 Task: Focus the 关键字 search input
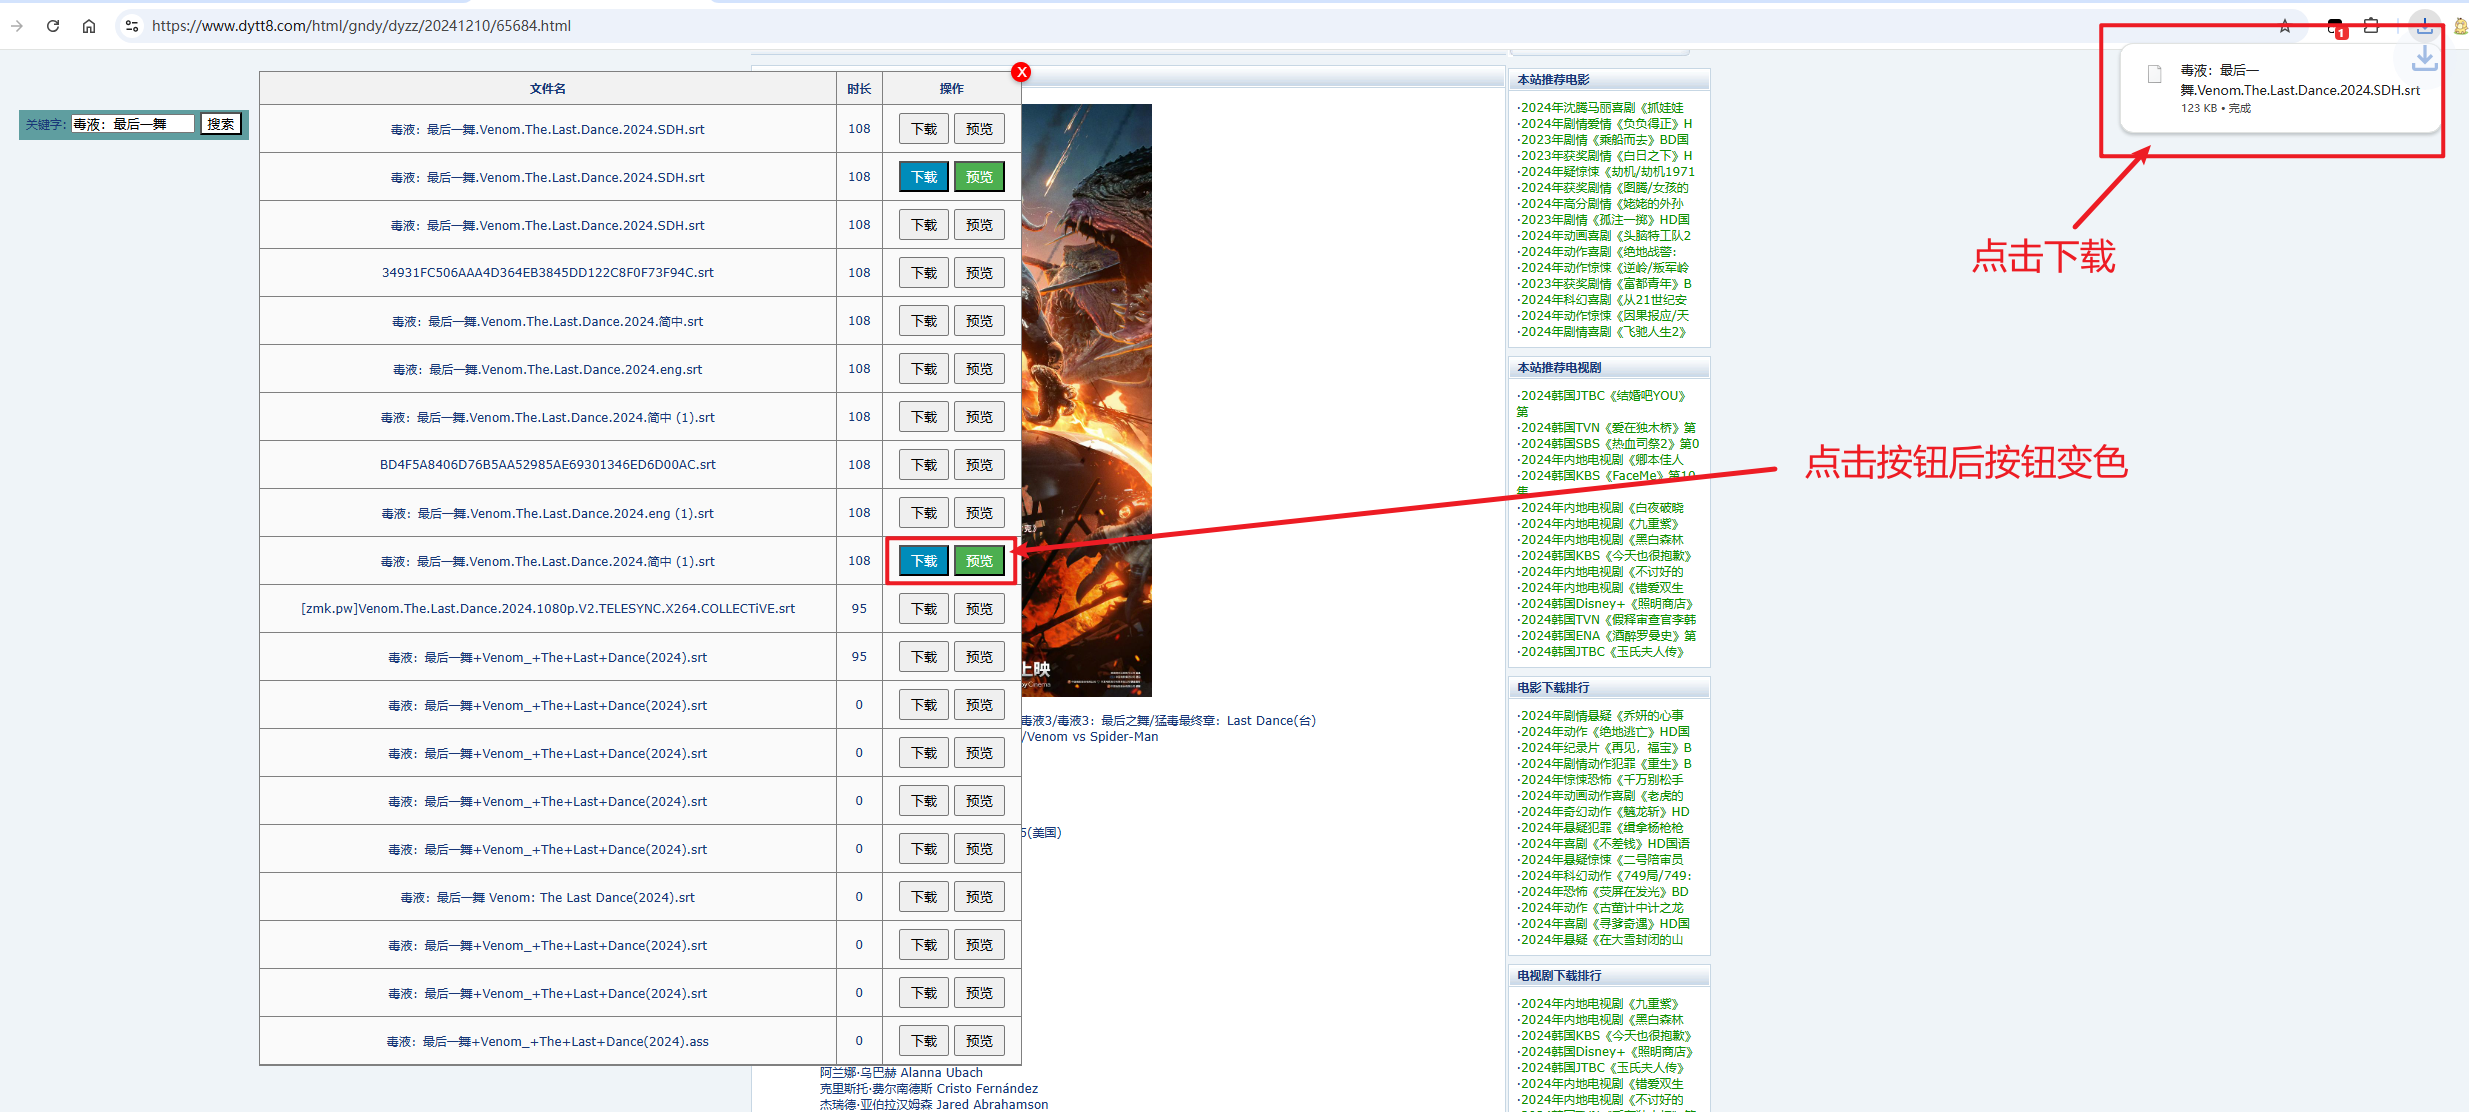tap(133, 124)
